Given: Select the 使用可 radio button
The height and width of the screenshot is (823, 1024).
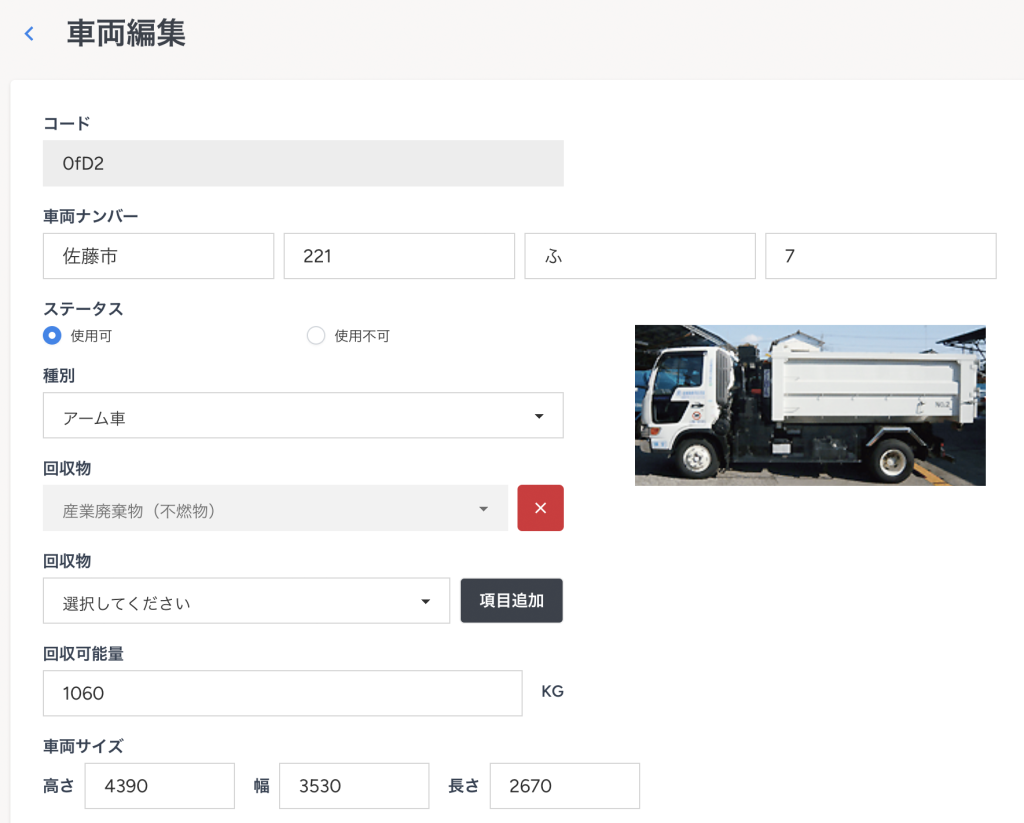Looking at the screenshot, I should [53, 336].
